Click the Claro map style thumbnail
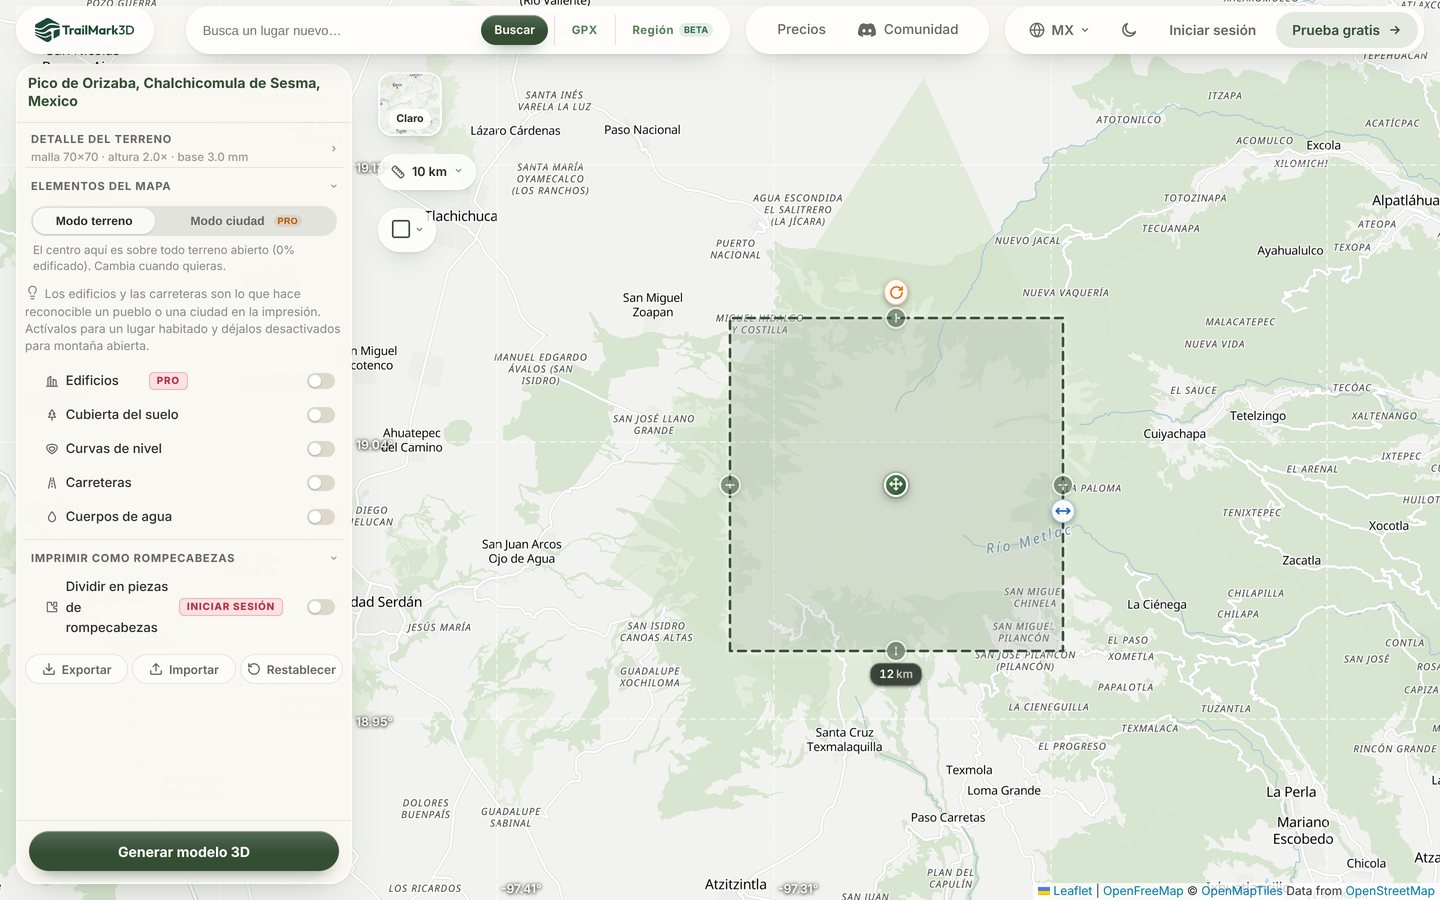Image resolution: width=1440 pixels, height=900 pixels. pos(410,104)
